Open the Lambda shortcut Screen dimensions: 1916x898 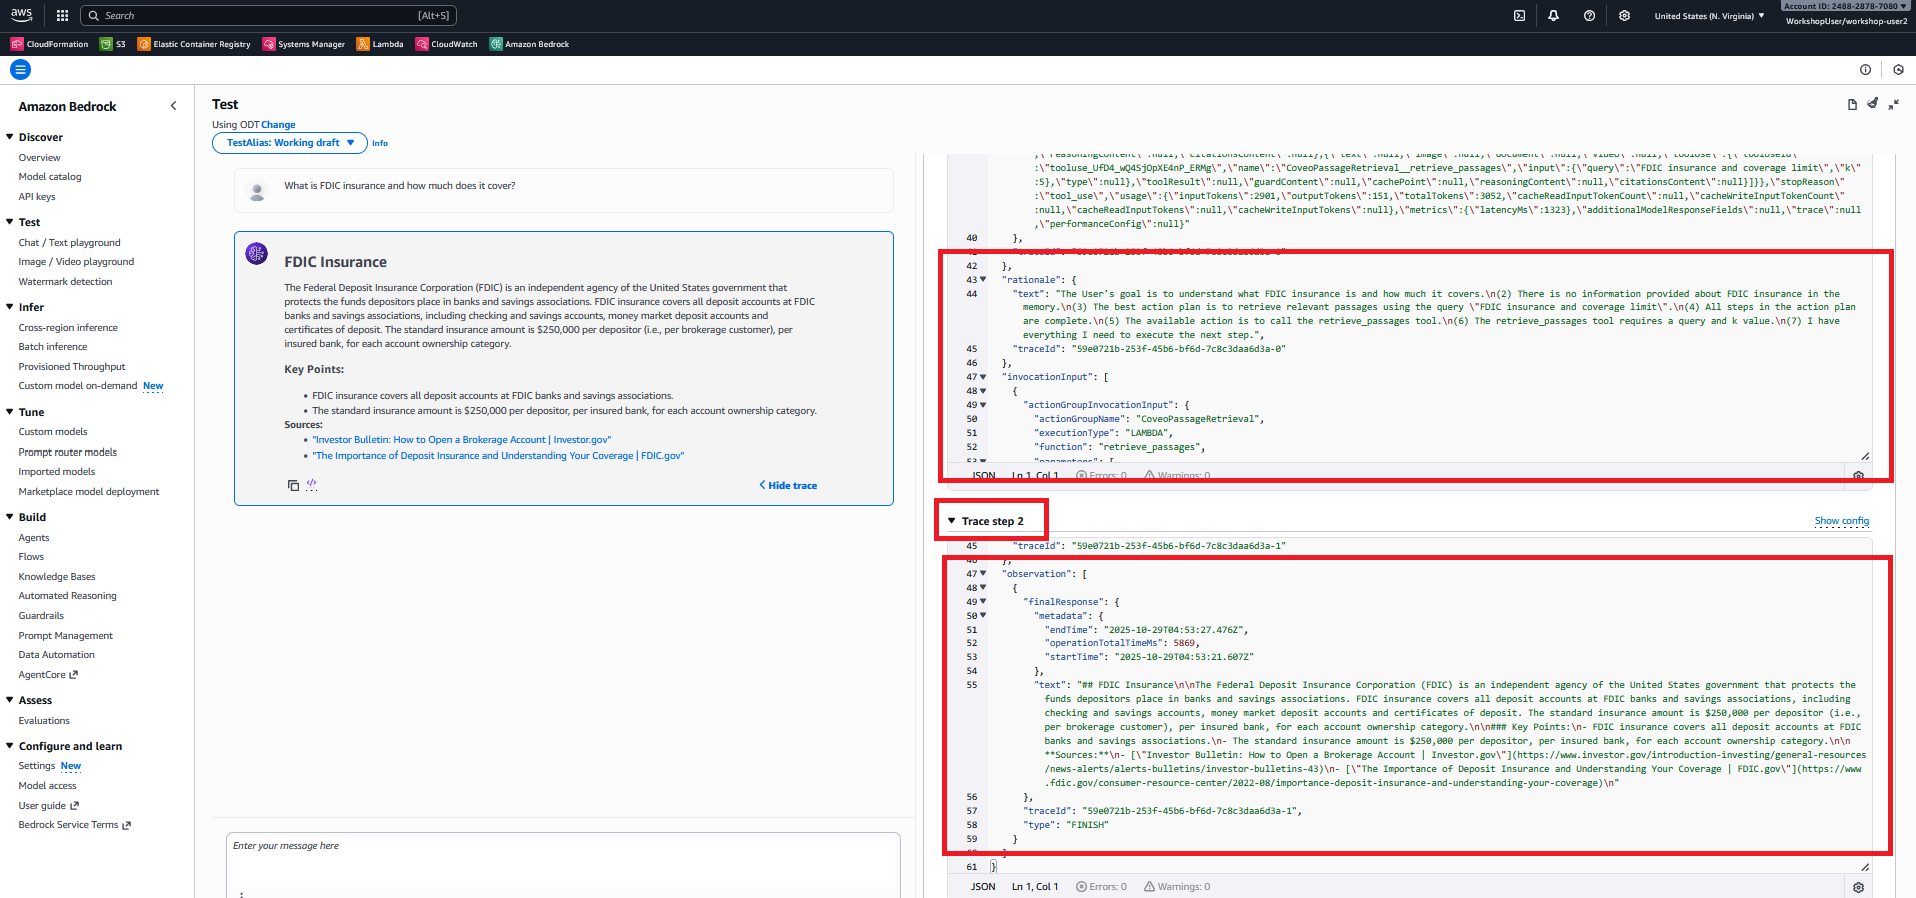point(380,44)
